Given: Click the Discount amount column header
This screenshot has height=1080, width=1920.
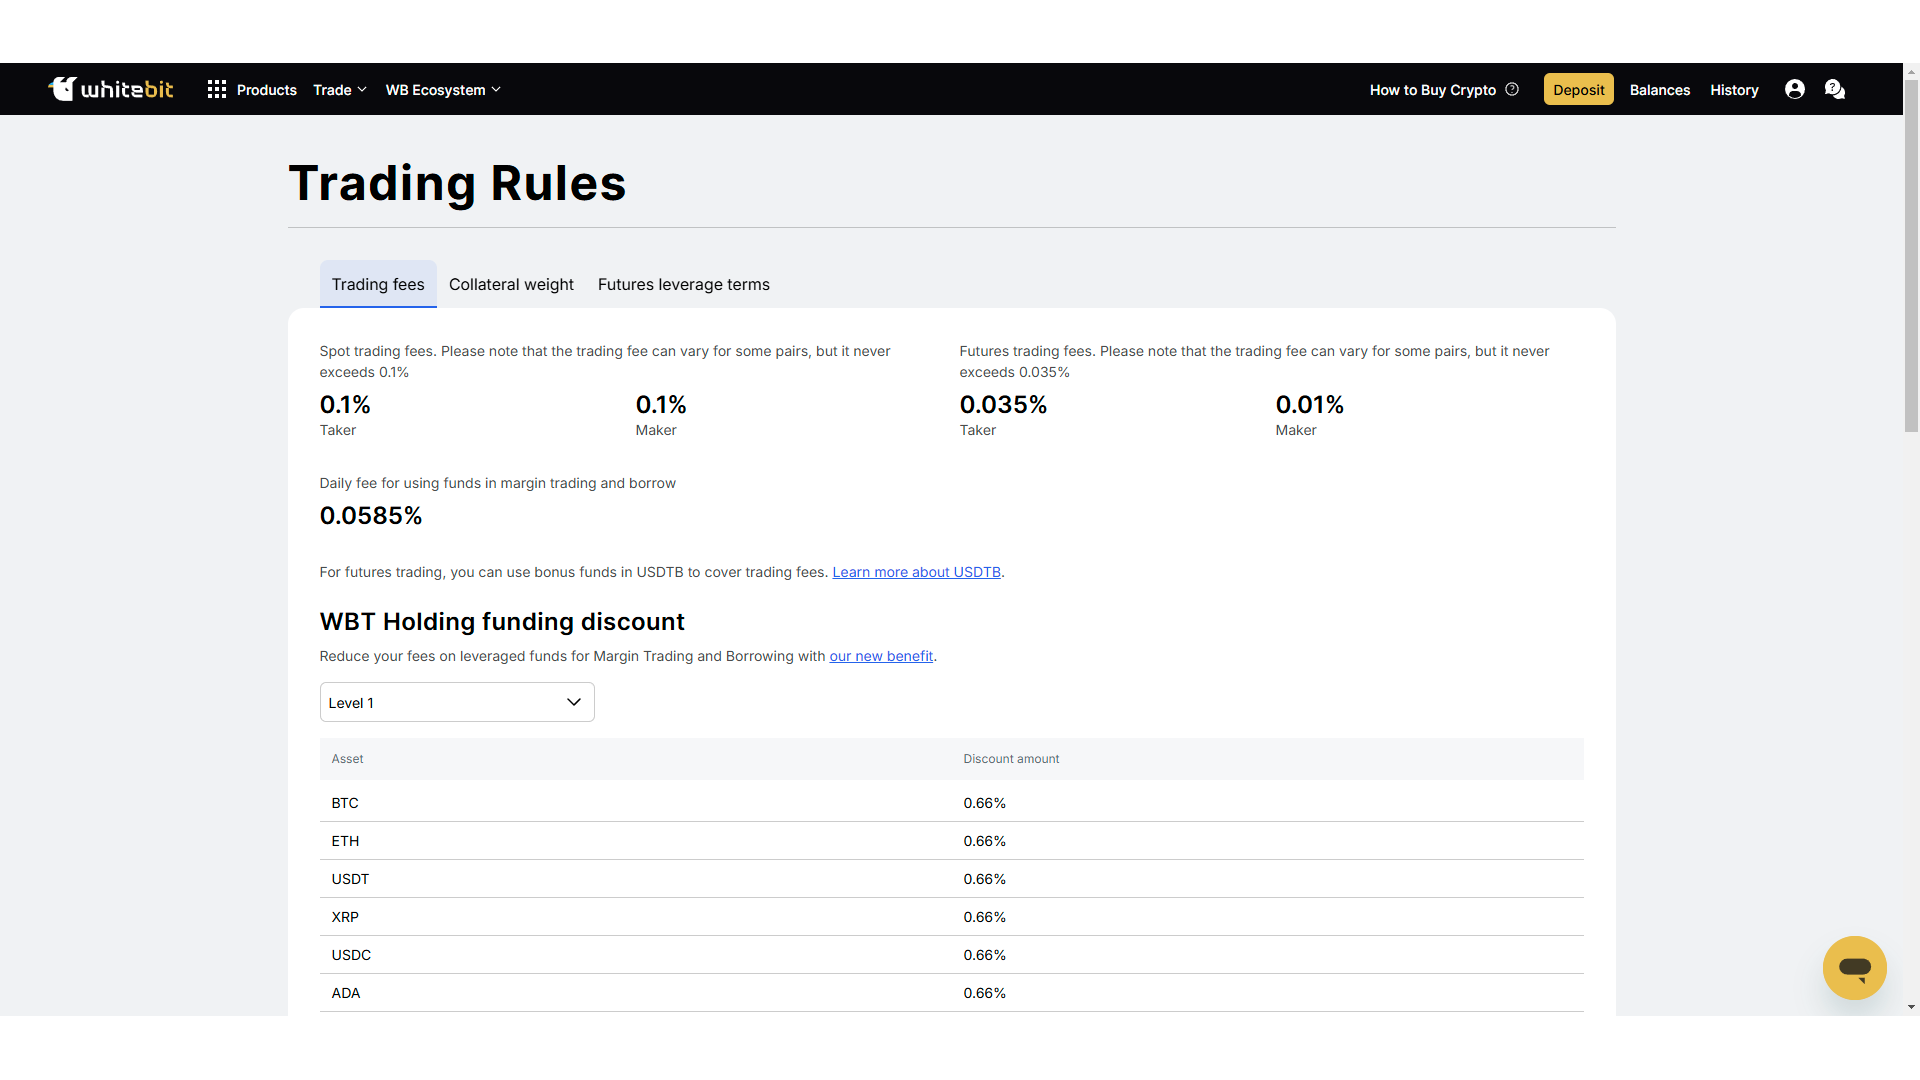Looking at the screenshot, I should pyautogui.click(x=1011, y=759).
